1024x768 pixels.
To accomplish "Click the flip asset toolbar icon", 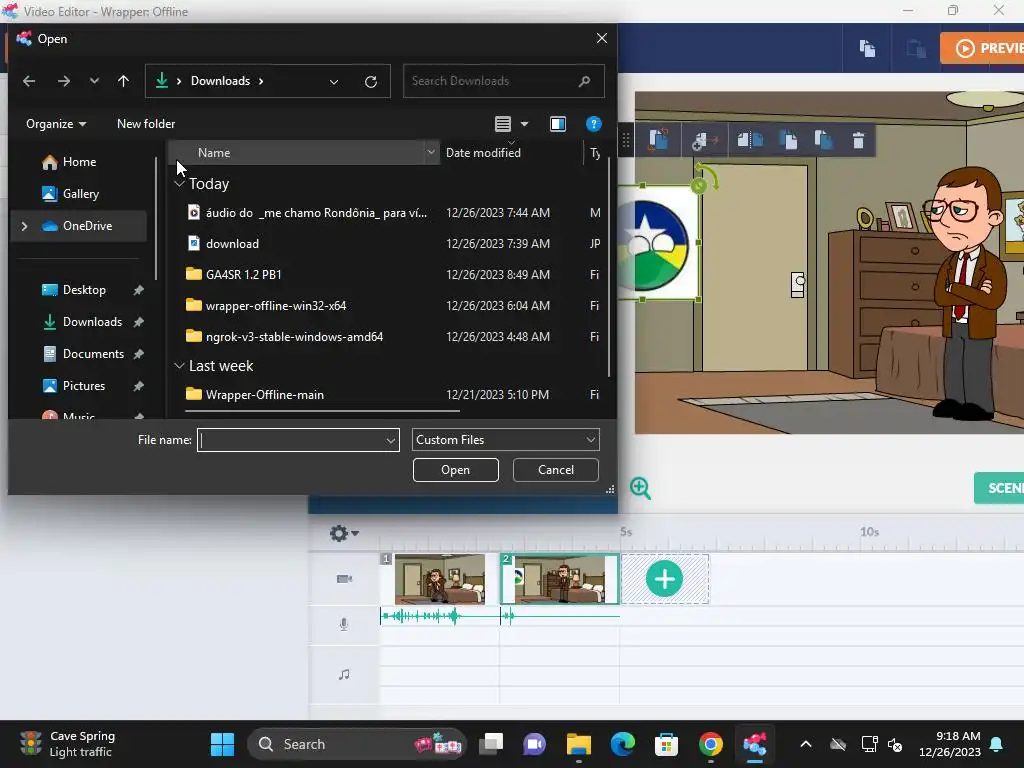I will (x=750, y=140).
